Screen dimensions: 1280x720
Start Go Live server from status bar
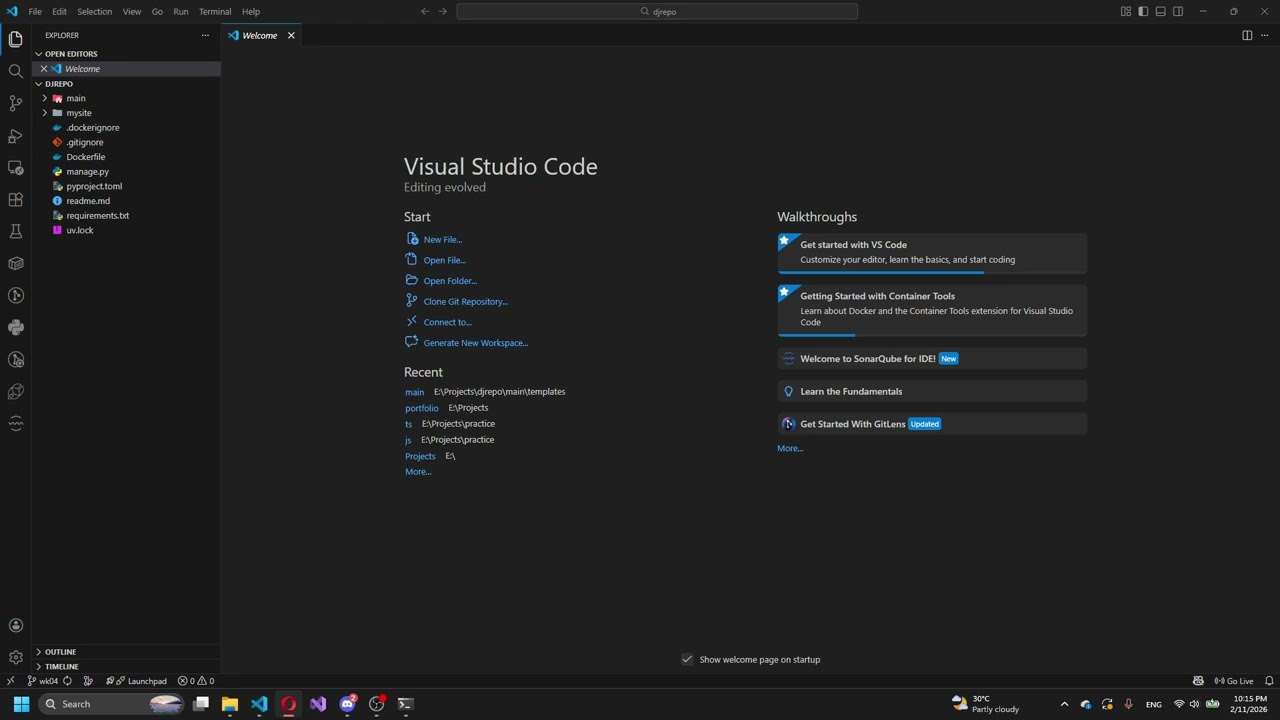pos(1234,681)
